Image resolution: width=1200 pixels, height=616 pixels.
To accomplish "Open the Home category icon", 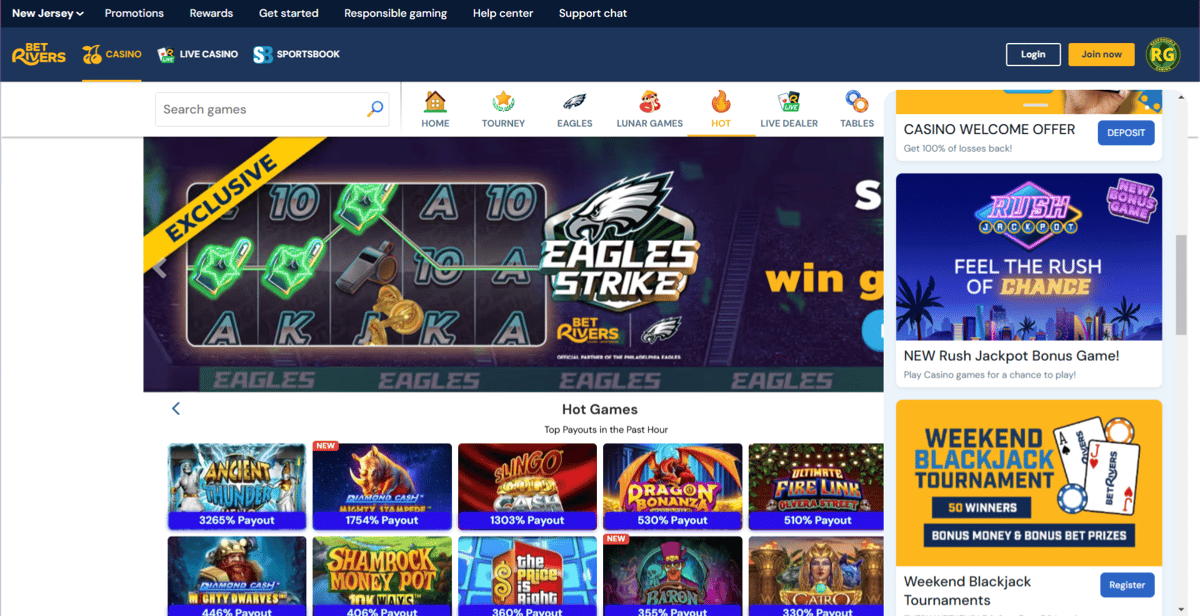I will coord(435,102).
